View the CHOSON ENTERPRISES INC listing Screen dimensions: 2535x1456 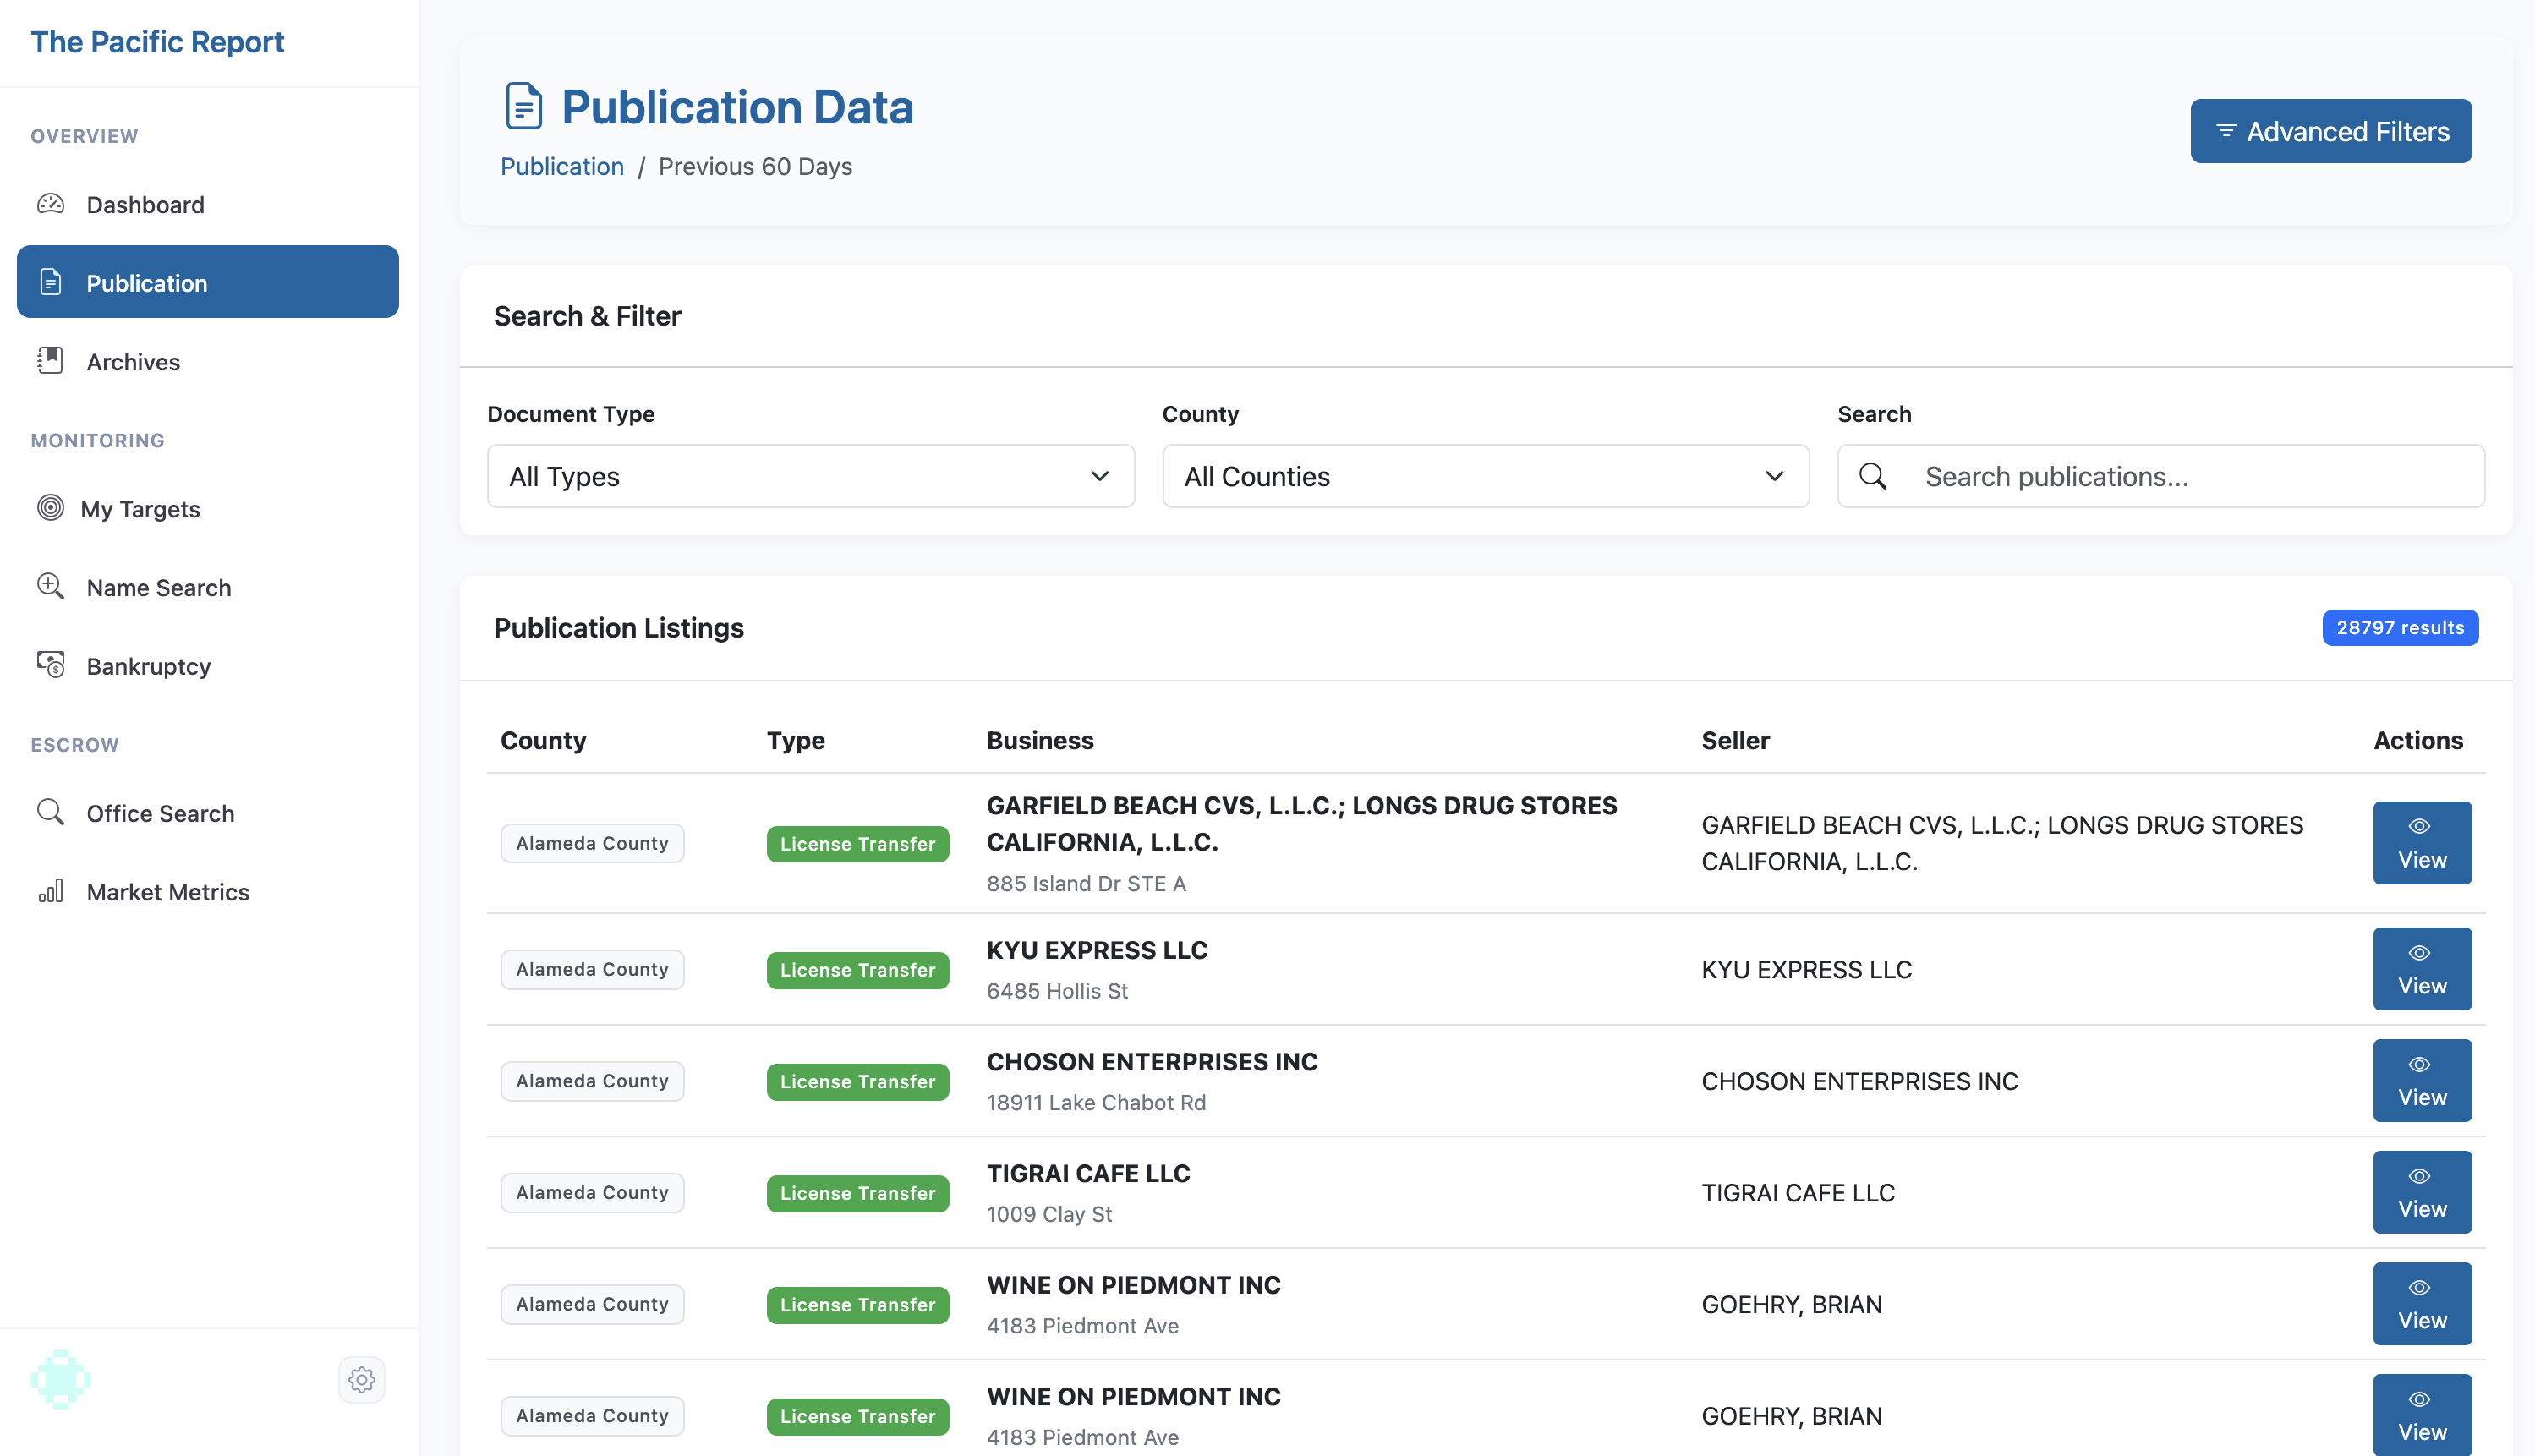coord(2422,1081)
